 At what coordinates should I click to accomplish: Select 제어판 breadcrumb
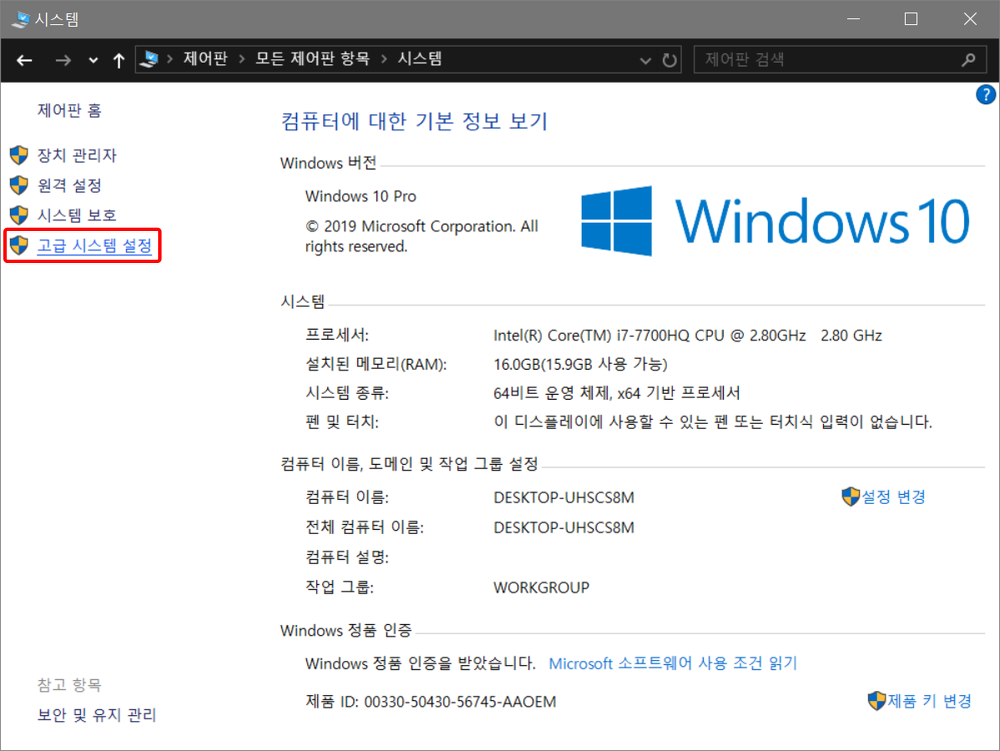[205, 59]
